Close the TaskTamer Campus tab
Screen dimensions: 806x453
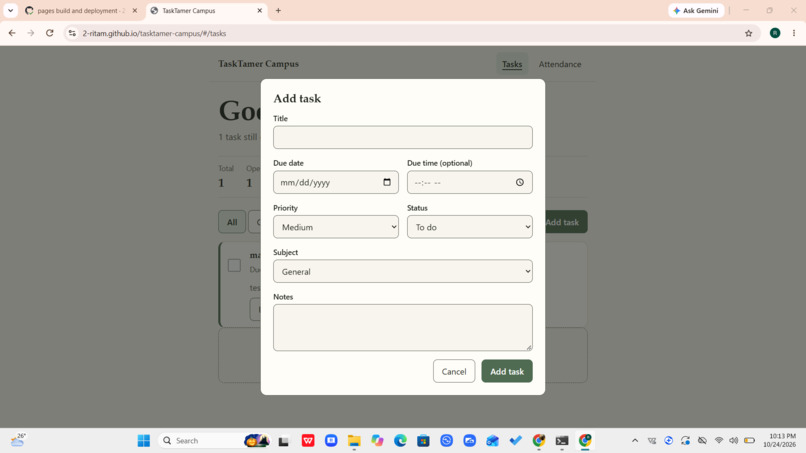(x=260, y=10)
